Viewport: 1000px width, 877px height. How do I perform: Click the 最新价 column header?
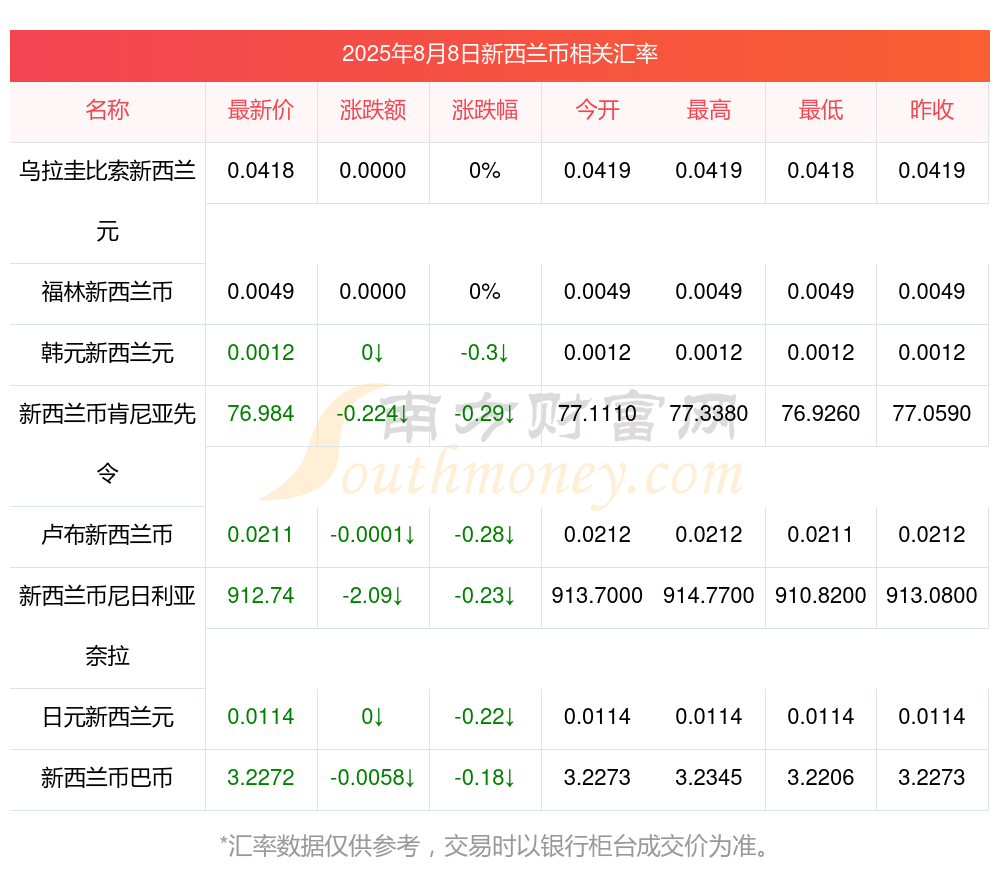260,110
